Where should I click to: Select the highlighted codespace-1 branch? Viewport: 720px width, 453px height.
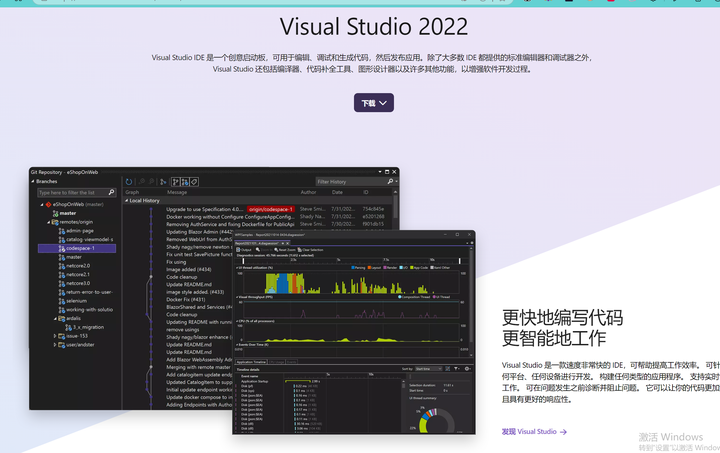[x=77, y=248]
